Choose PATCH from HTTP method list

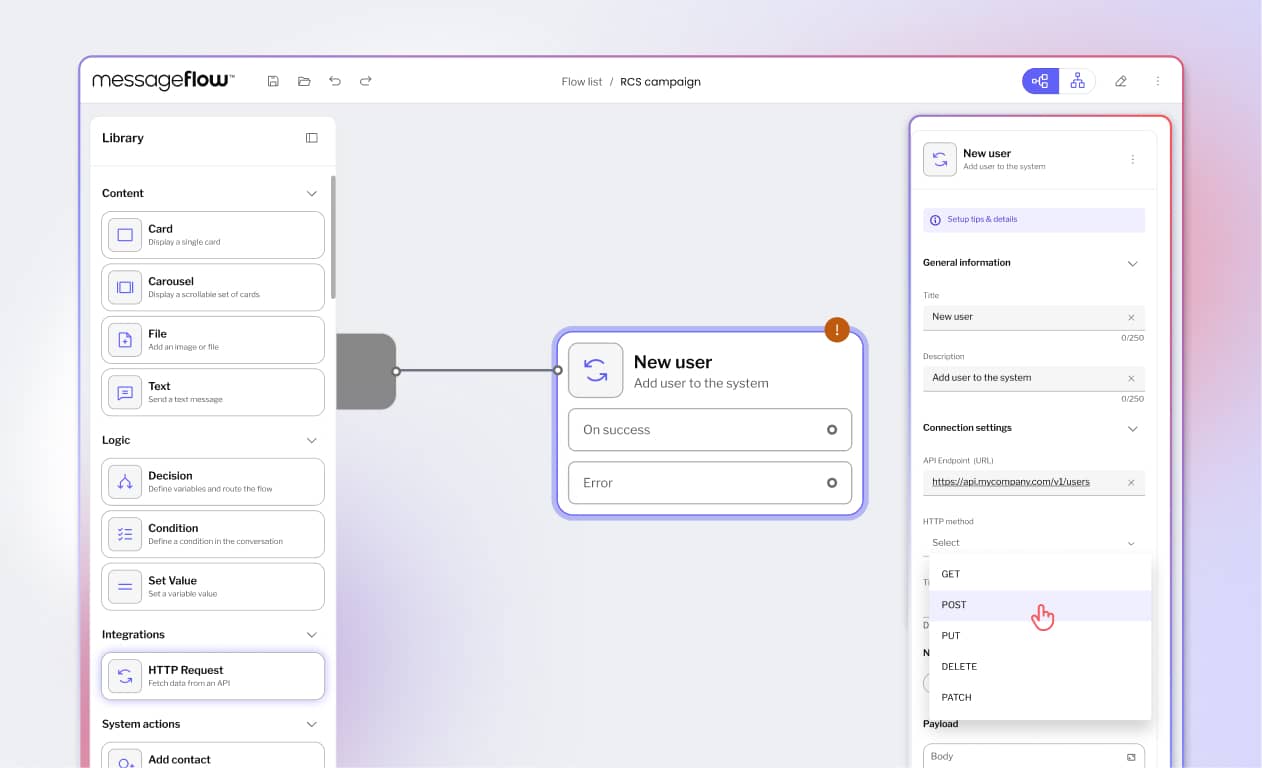pos(1040,698)
